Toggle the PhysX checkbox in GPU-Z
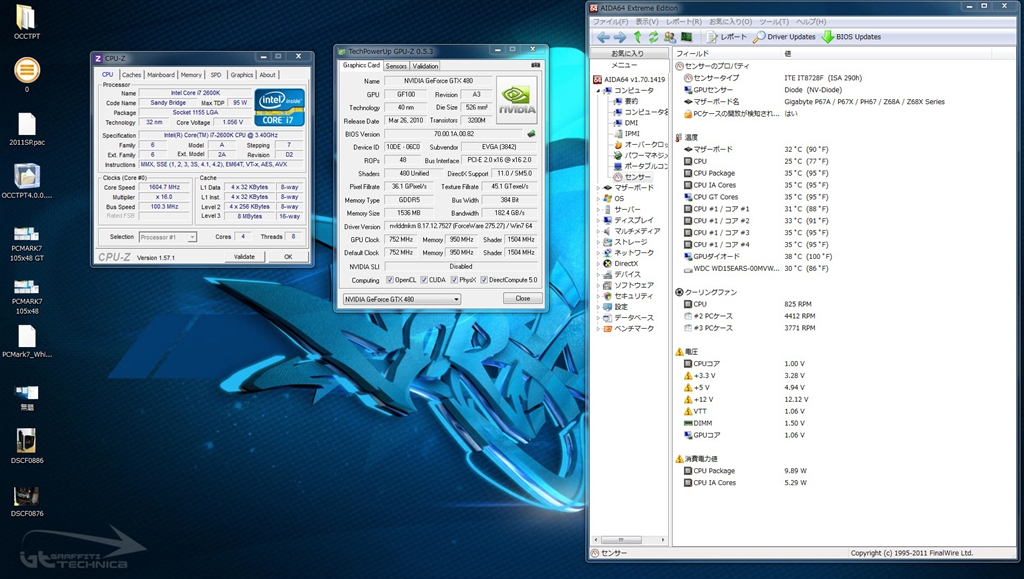 tap(453, 280)
